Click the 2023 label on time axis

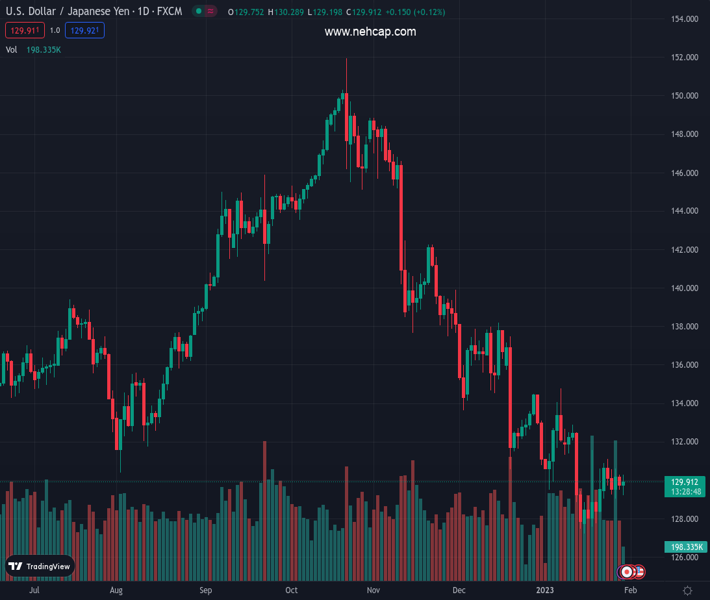[543, 590]
